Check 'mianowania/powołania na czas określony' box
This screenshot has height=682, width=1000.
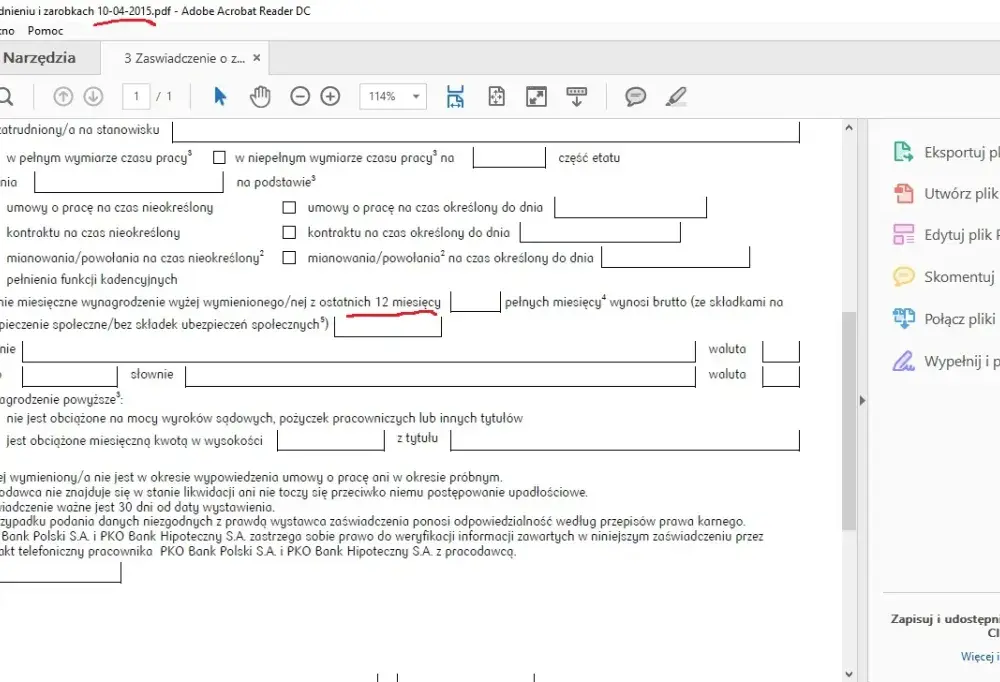pyautogui.click(x=289, y=257)
